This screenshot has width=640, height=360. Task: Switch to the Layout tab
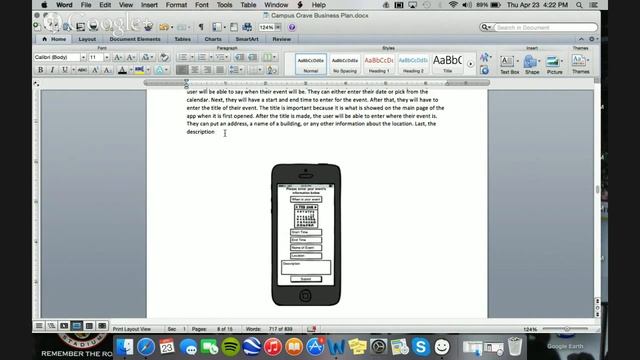click(x=87, y=39)
